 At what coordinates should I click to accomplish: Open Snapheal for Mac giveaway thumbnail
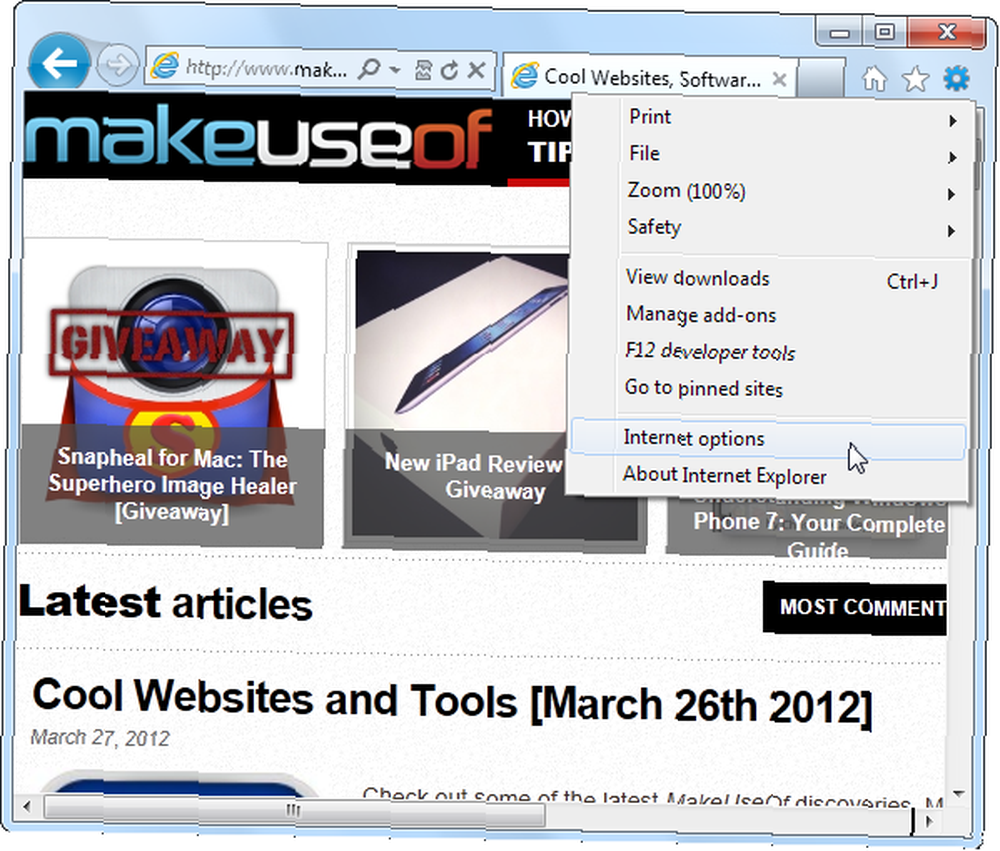172,394
